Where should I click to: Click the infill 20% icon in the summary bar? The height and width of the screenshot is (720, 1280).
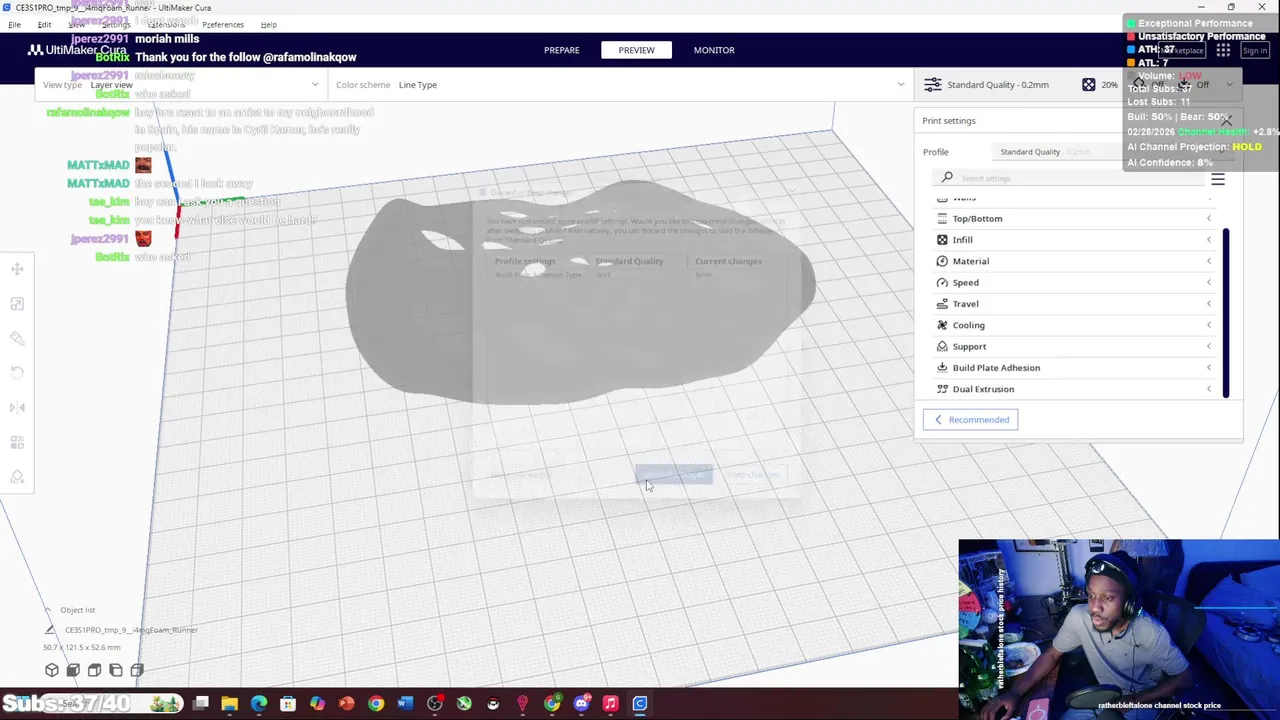click(1088, 85)
